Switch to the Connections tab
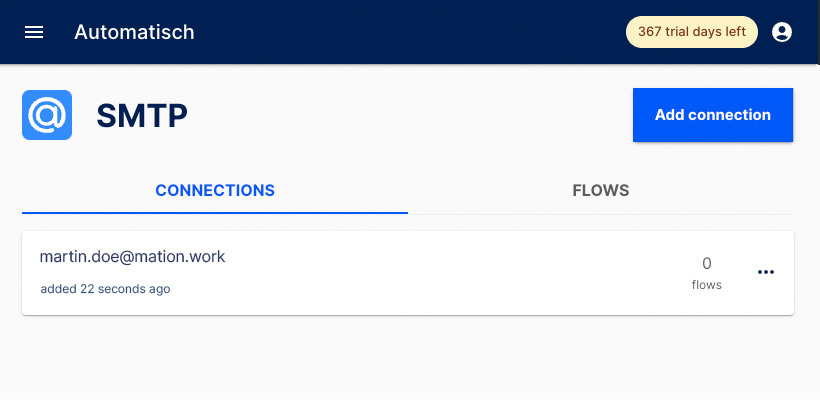Image resolution: width=820 pixels, height=400 pixels. 215,190
